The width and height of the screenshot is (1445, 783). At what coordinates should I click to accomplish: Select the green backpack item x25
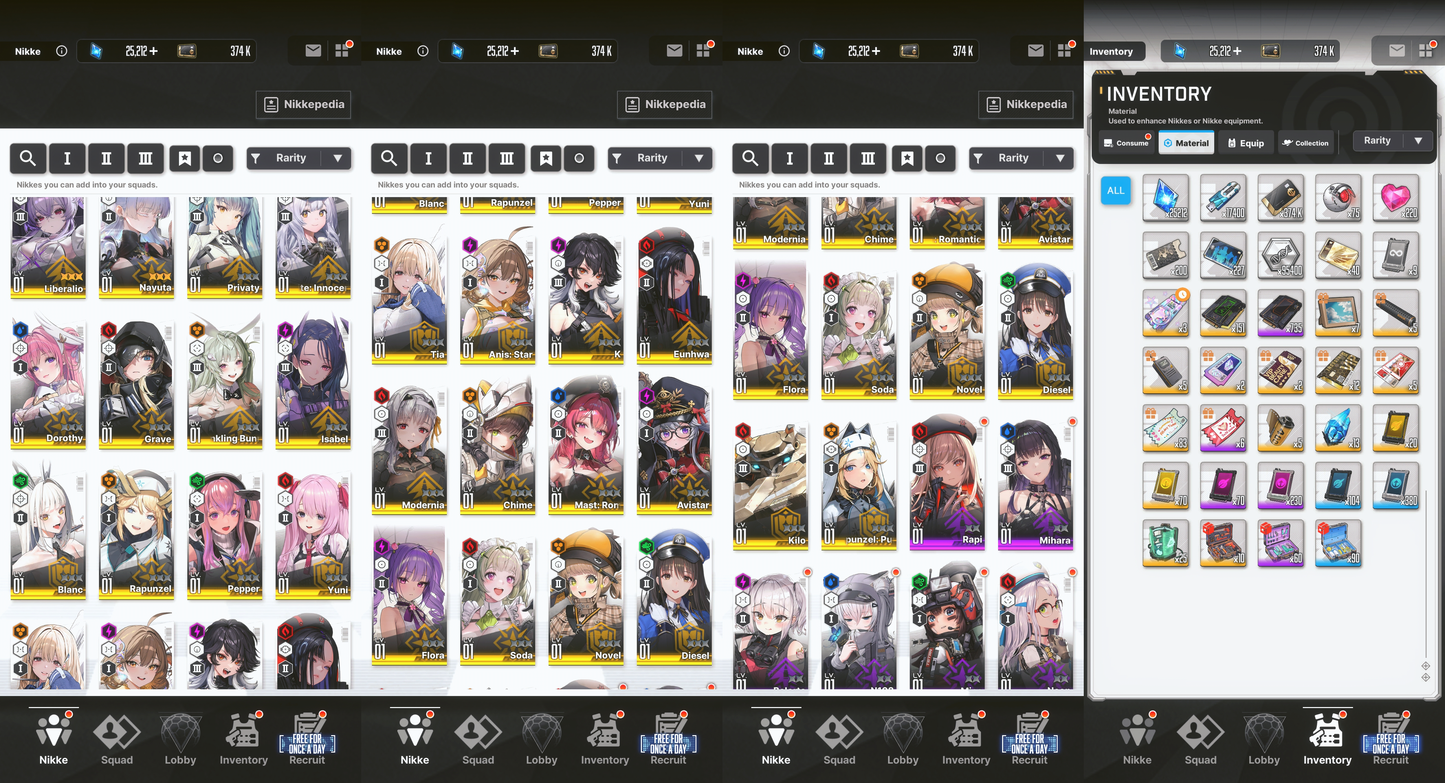(x=1166, y=543)
